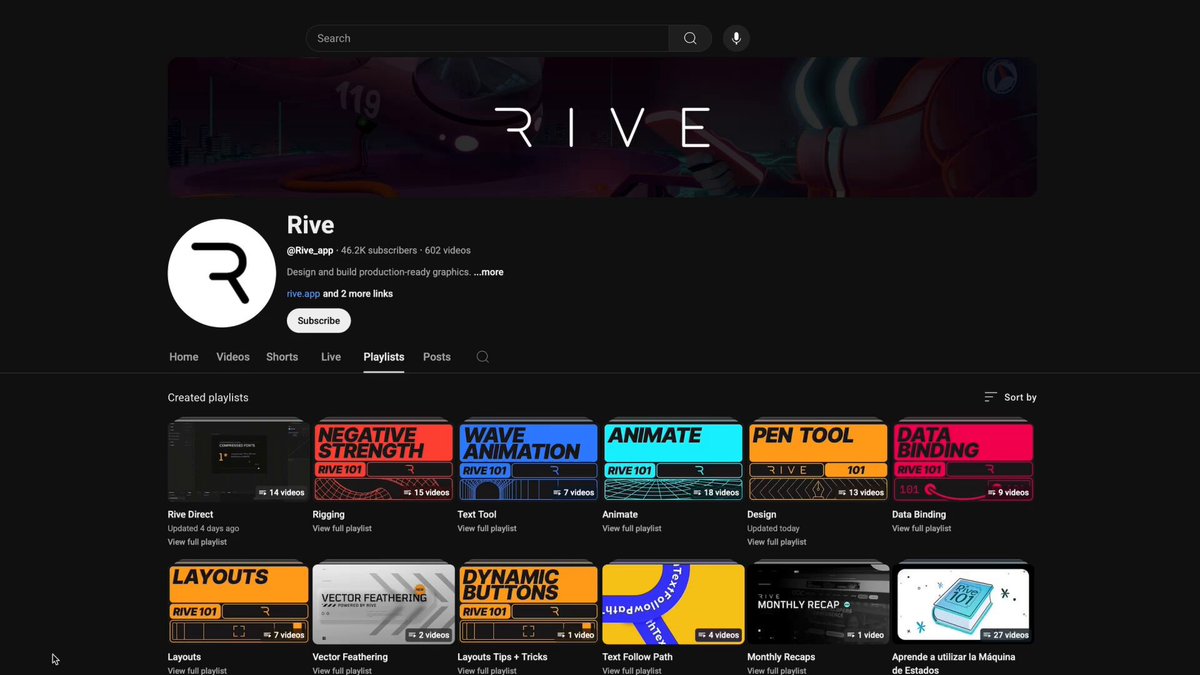Click the 'Layouts Tips + Tricks' title

click(503, 657)
